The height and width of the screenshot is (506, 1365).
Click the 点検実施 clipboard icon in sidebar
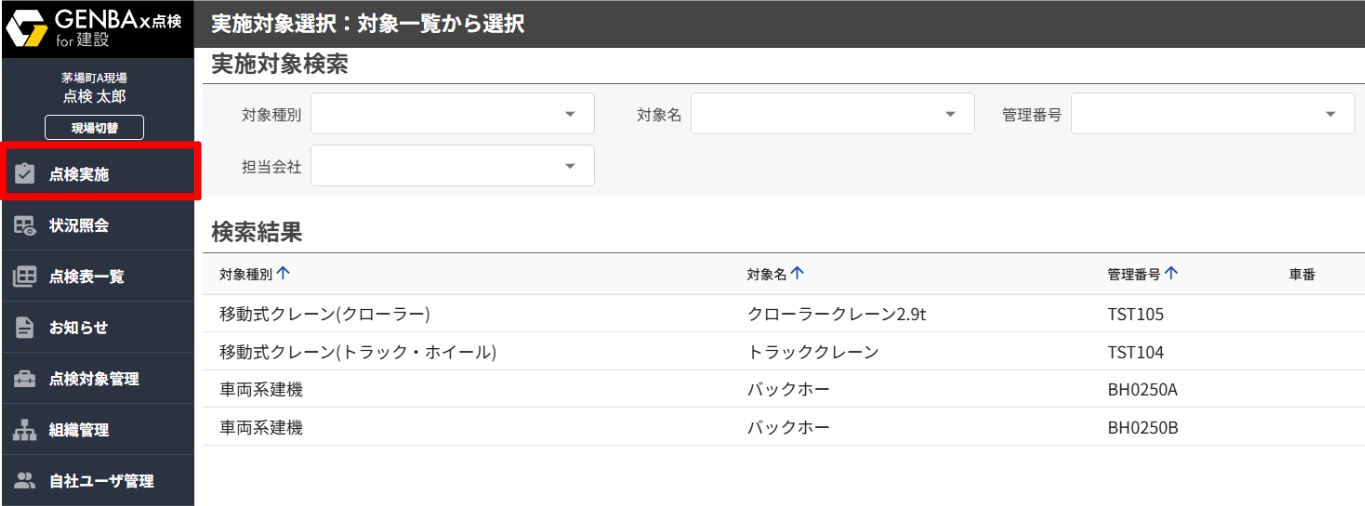(x=25, y=174)
